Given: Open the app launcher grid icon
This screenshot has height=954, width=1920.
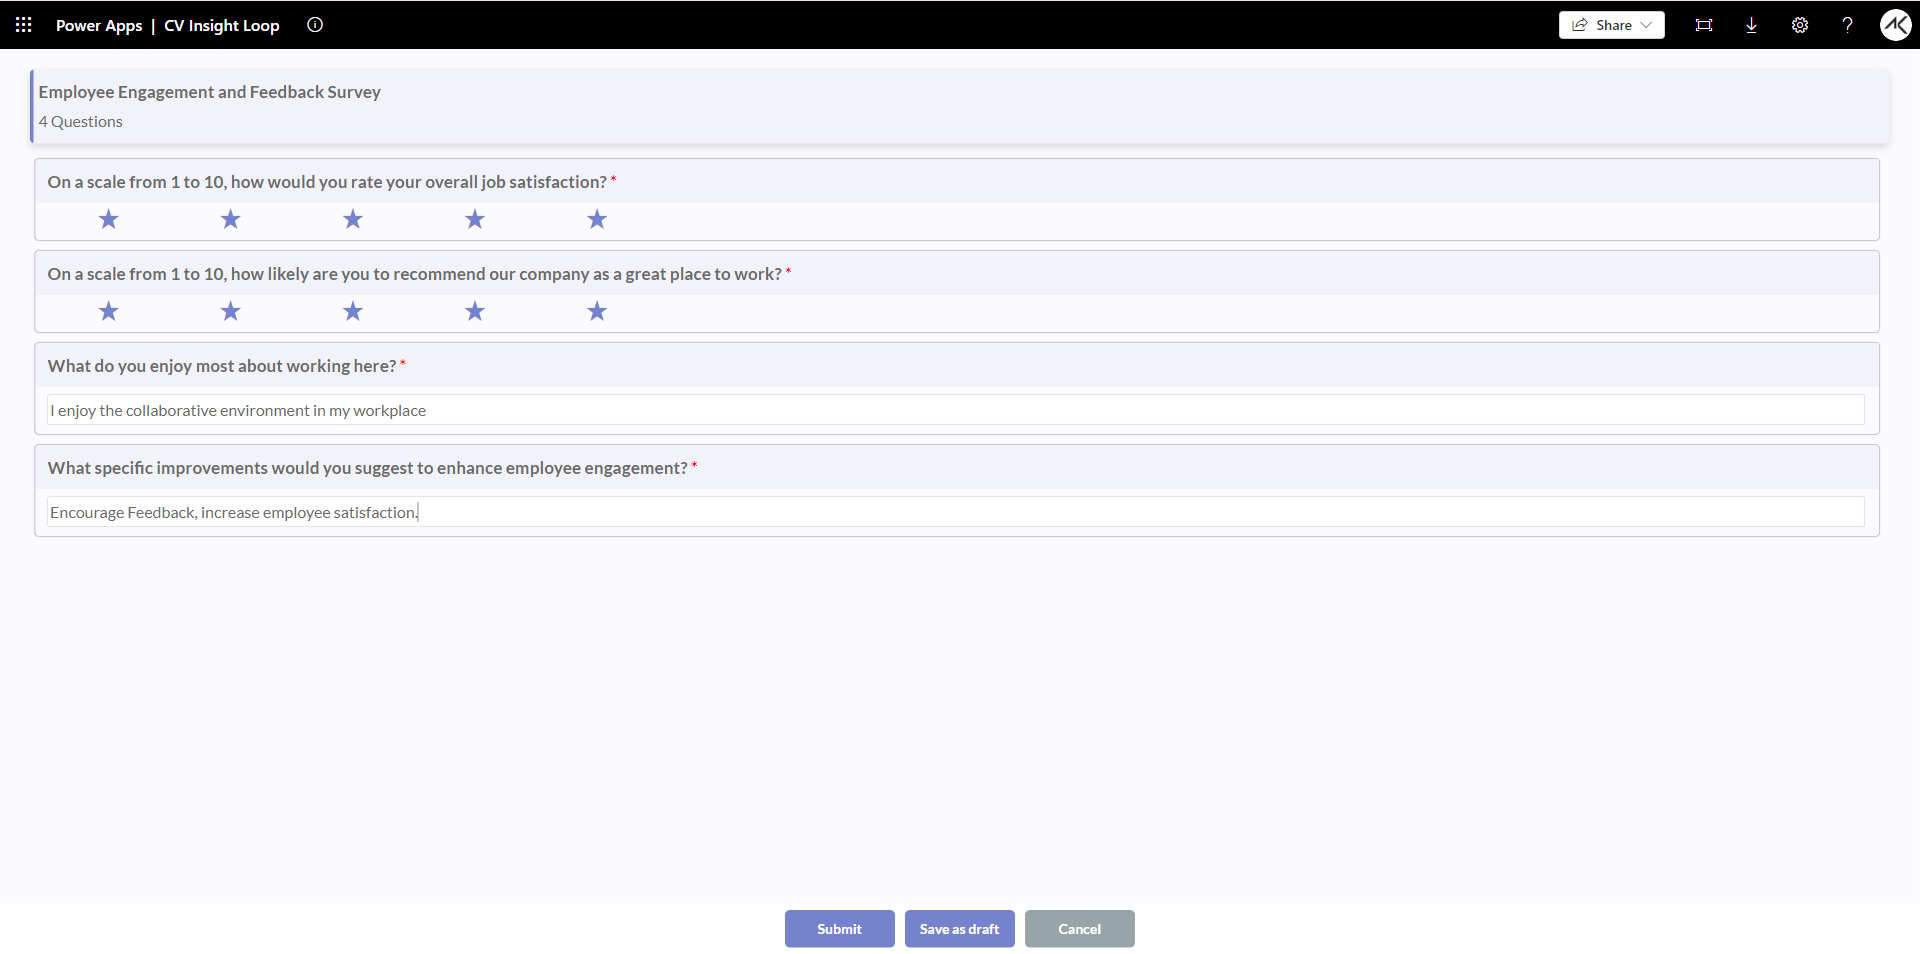Looking at the screenshot, I should 23,24.
